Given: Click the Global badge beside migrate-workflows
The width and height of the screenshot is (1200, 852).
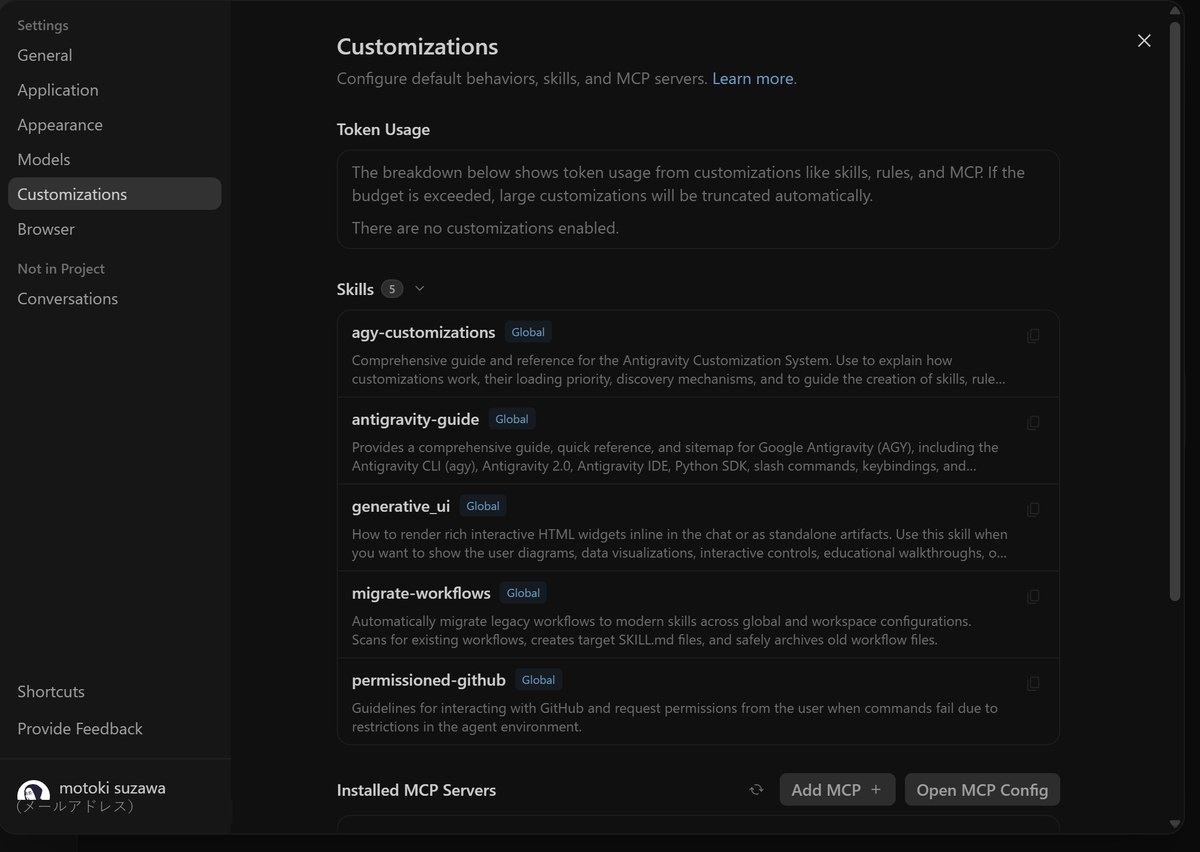Looking at the screenshot, I should [x=523, y=593].
